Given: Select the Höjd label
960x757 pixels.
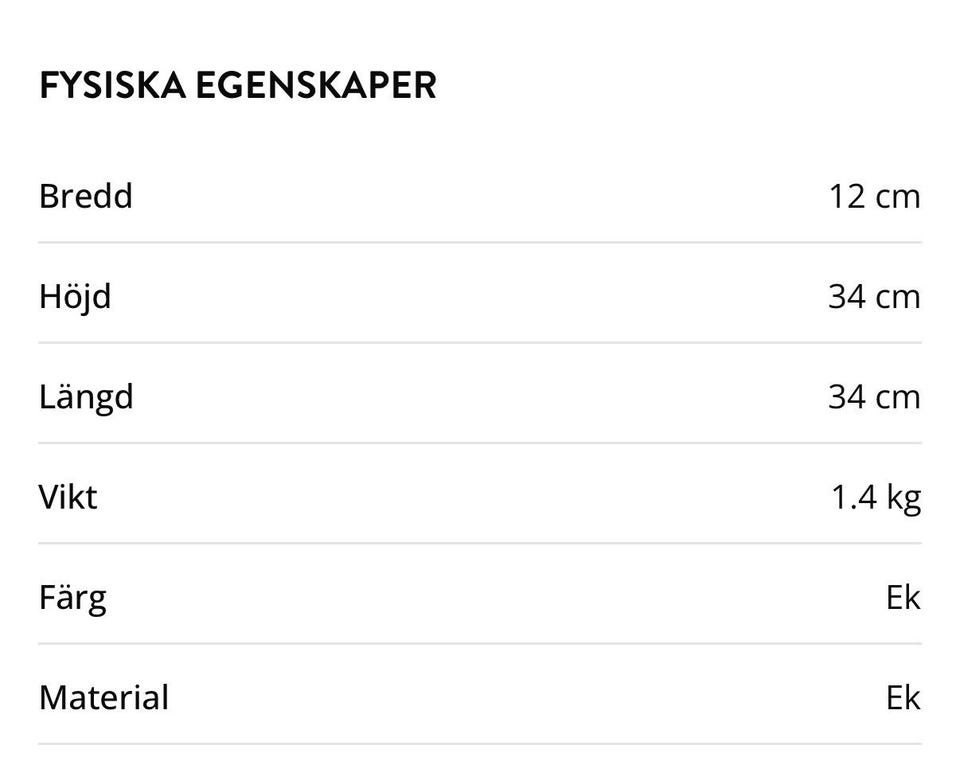Looking at the screenshot, I should 75,298.
